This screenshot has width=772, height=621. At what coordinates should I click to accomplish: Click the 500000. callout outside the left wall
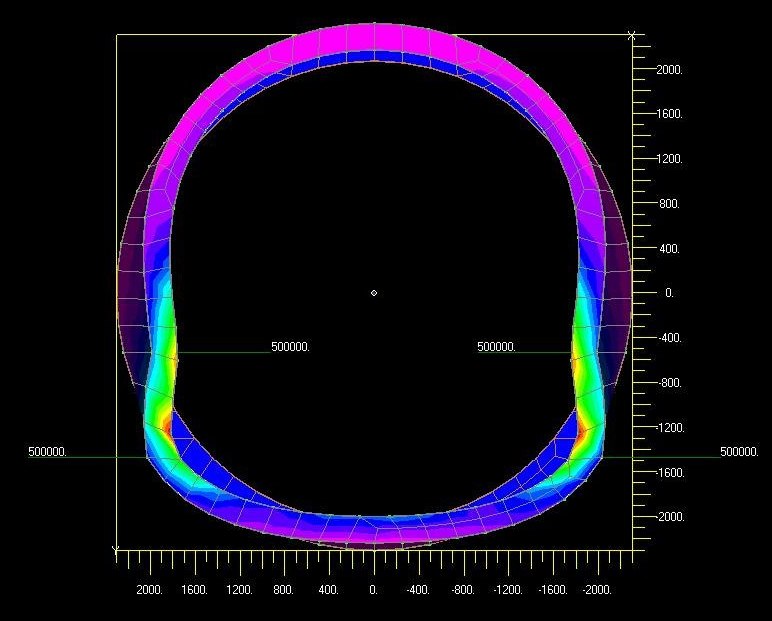(x=47, y=452)
